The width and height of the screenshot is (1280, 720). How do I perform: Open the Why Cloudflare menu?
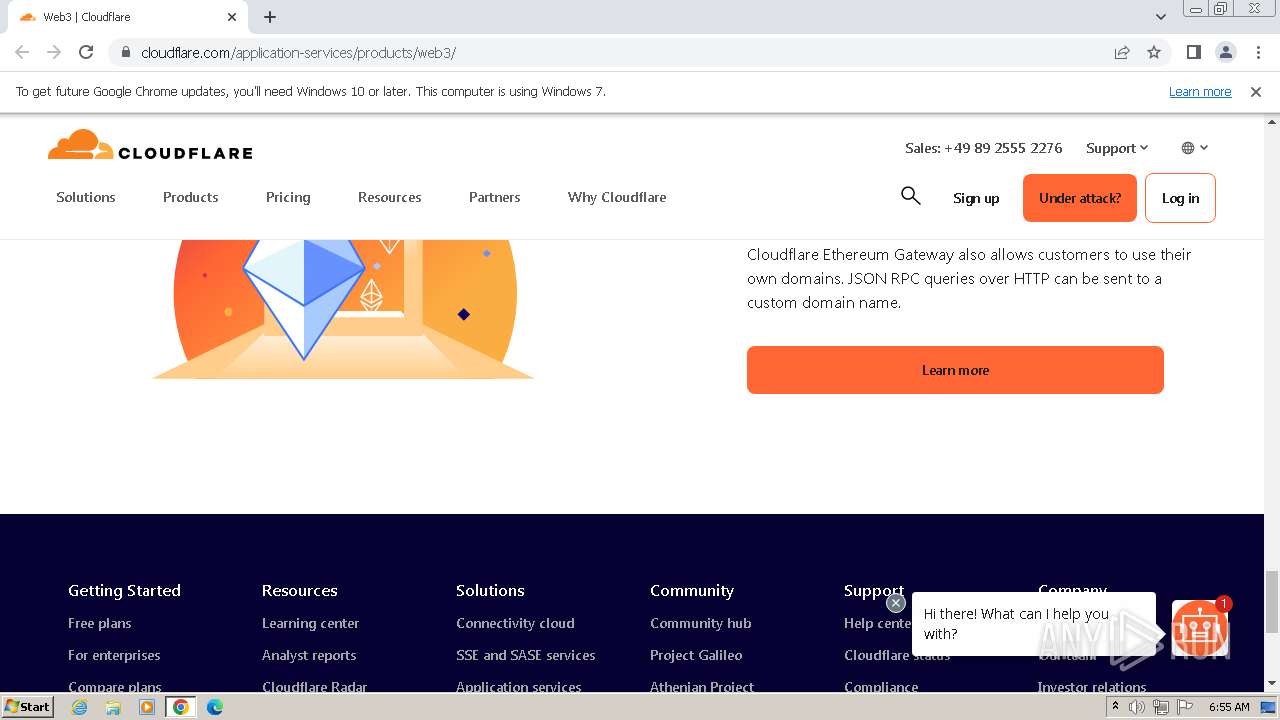617,197
